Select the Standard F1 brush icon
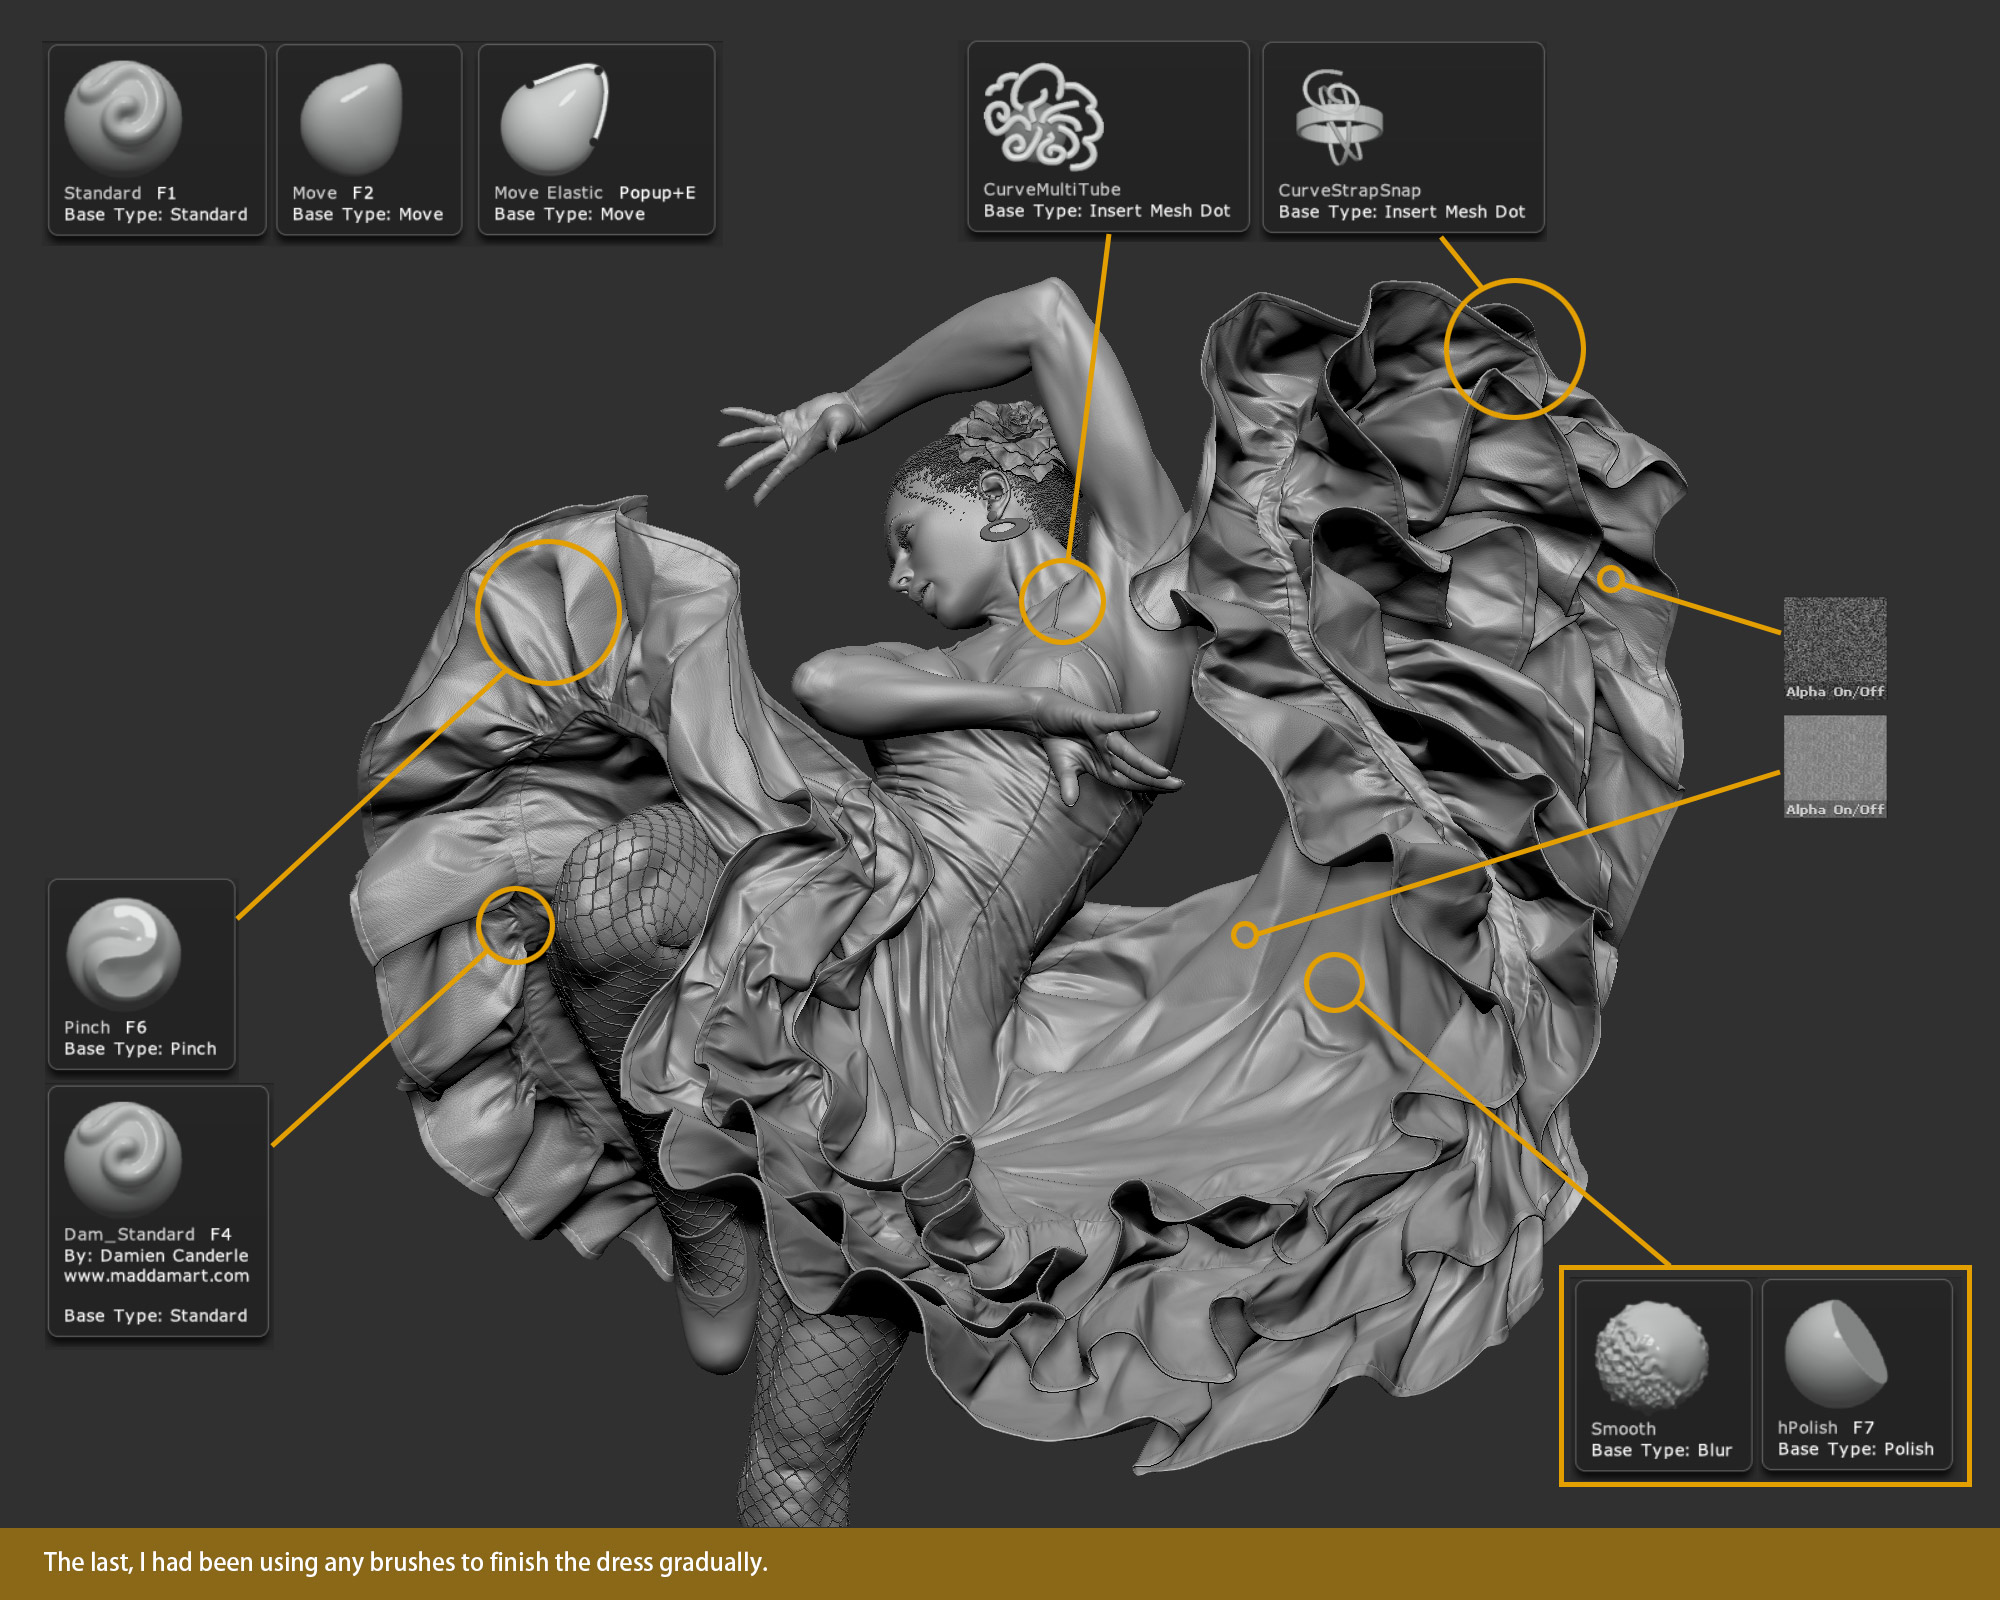Image resolution: width=2000 pixels, height=1600 pixels. tap(123, 117)
